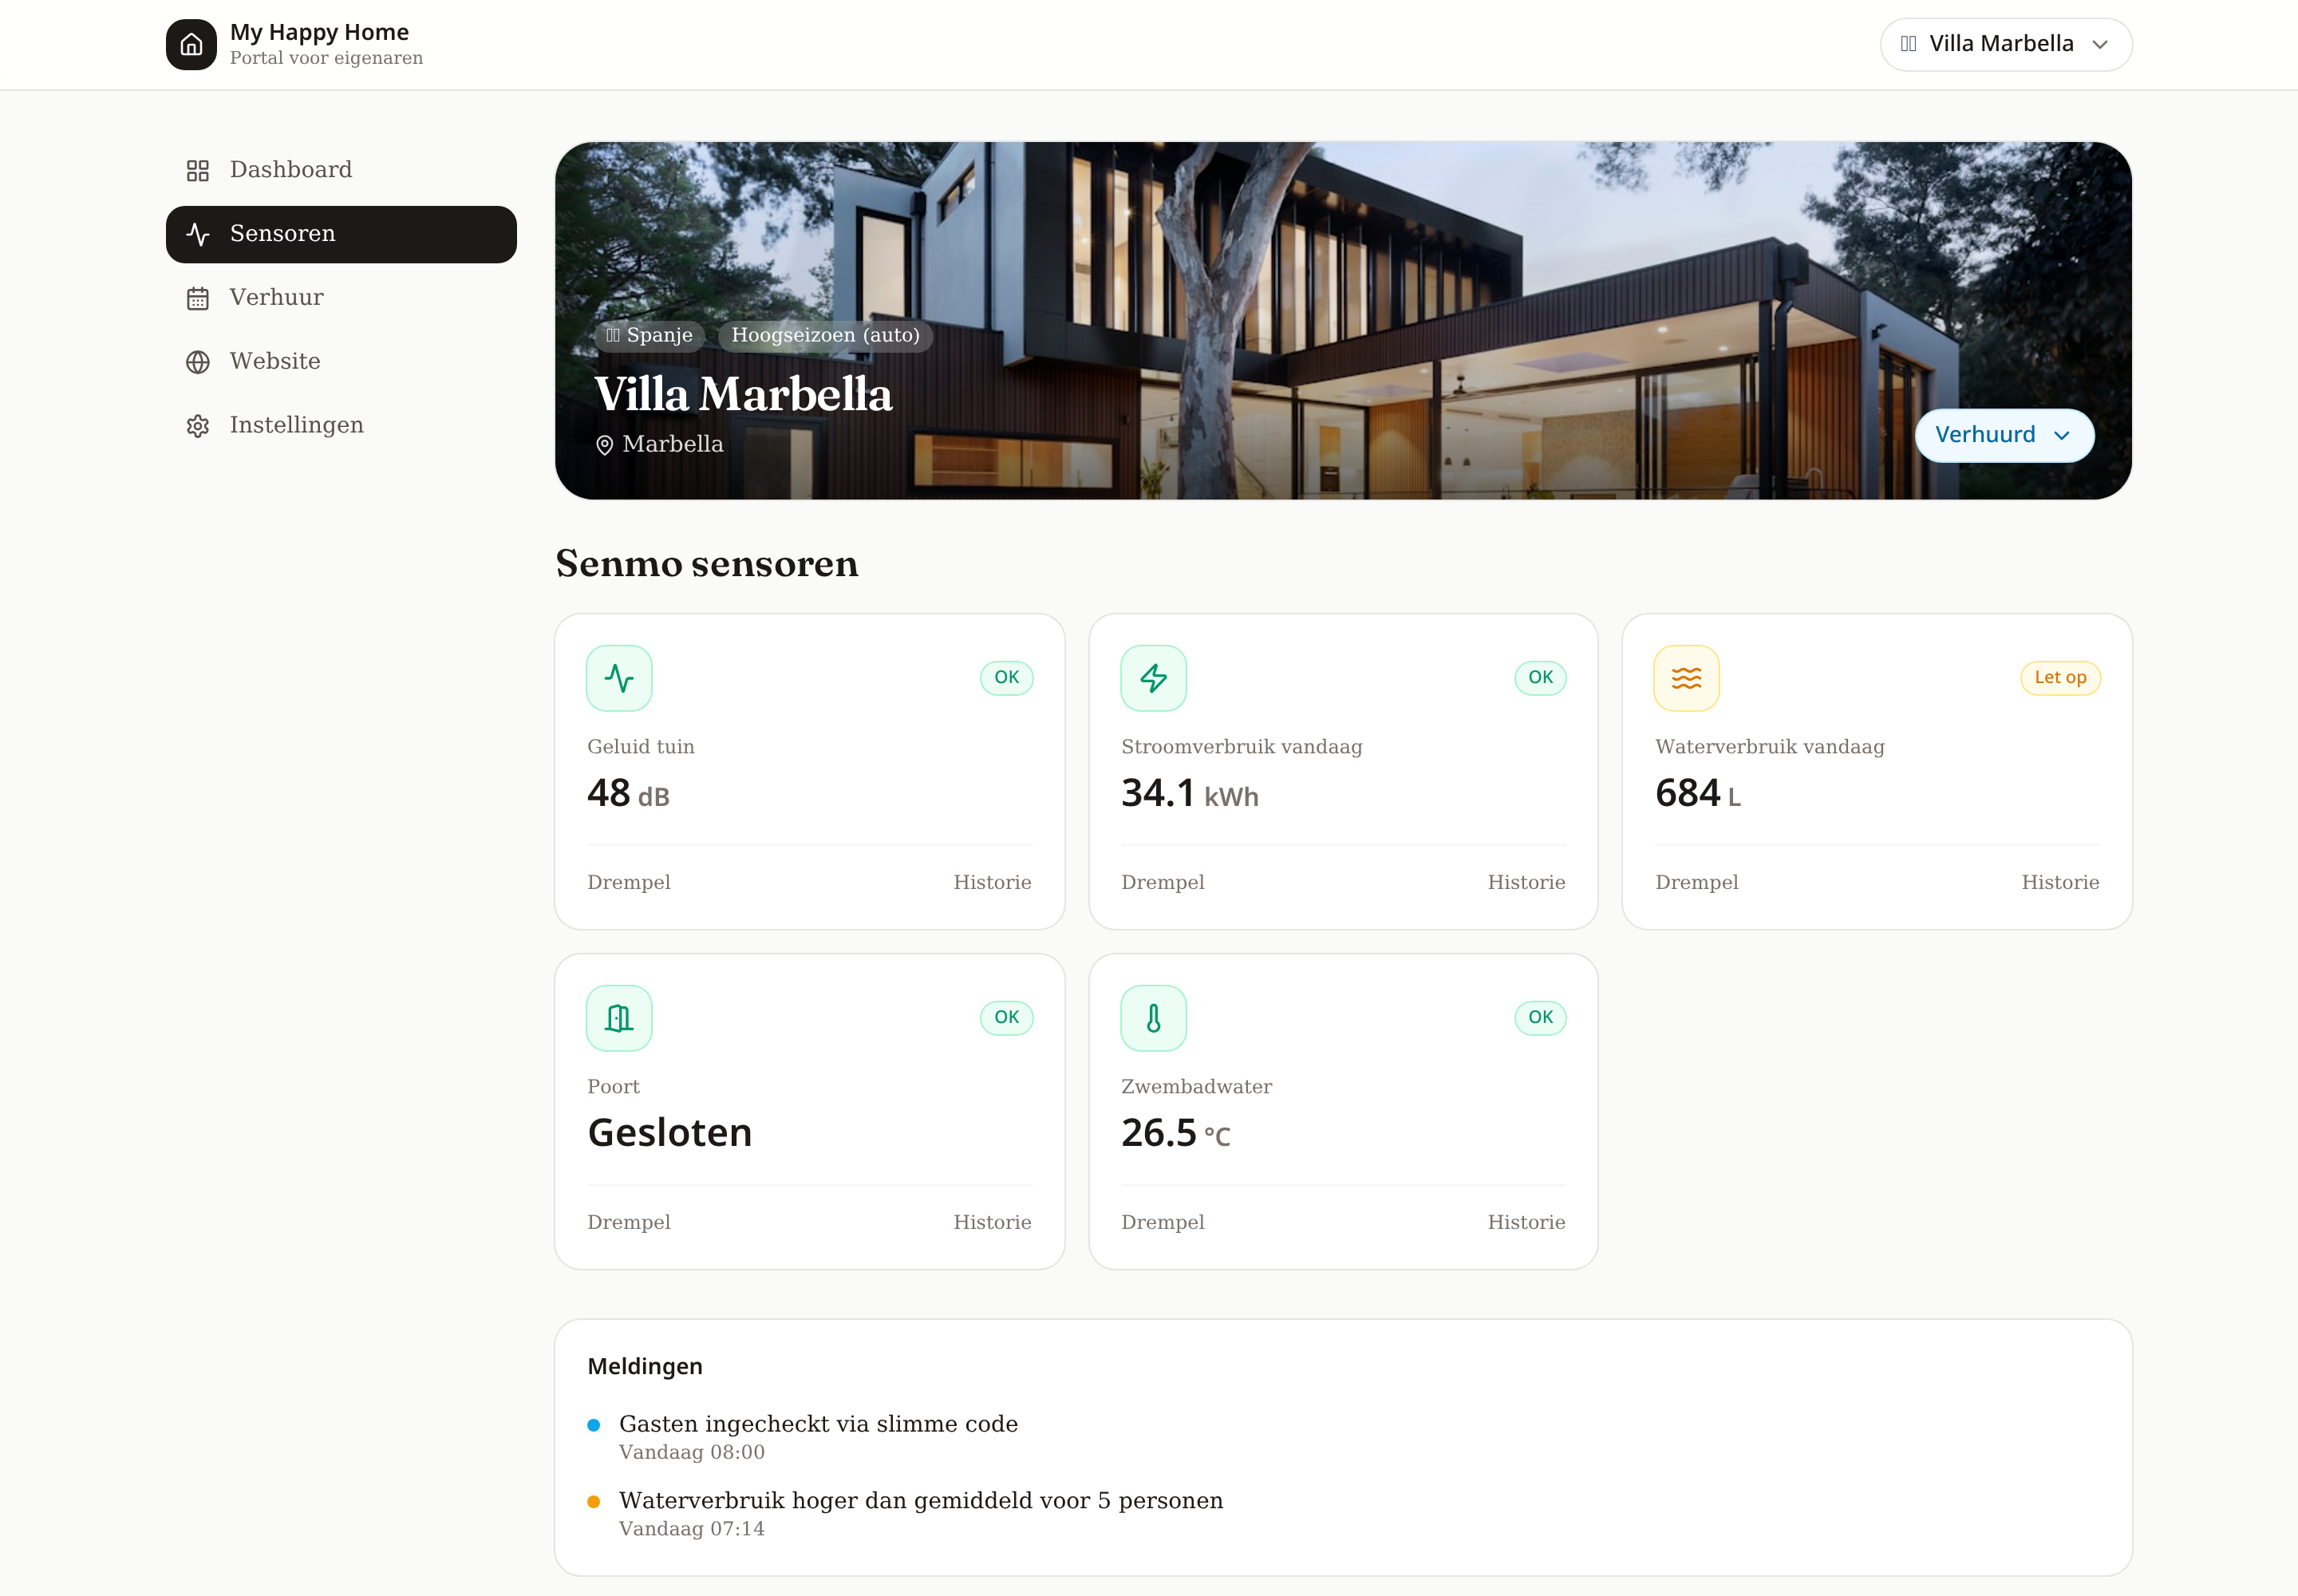The image size is (2298, 1596).
Task: Open Drempel for Stroomverbruik vandaag
Action: click(1162, 882)
